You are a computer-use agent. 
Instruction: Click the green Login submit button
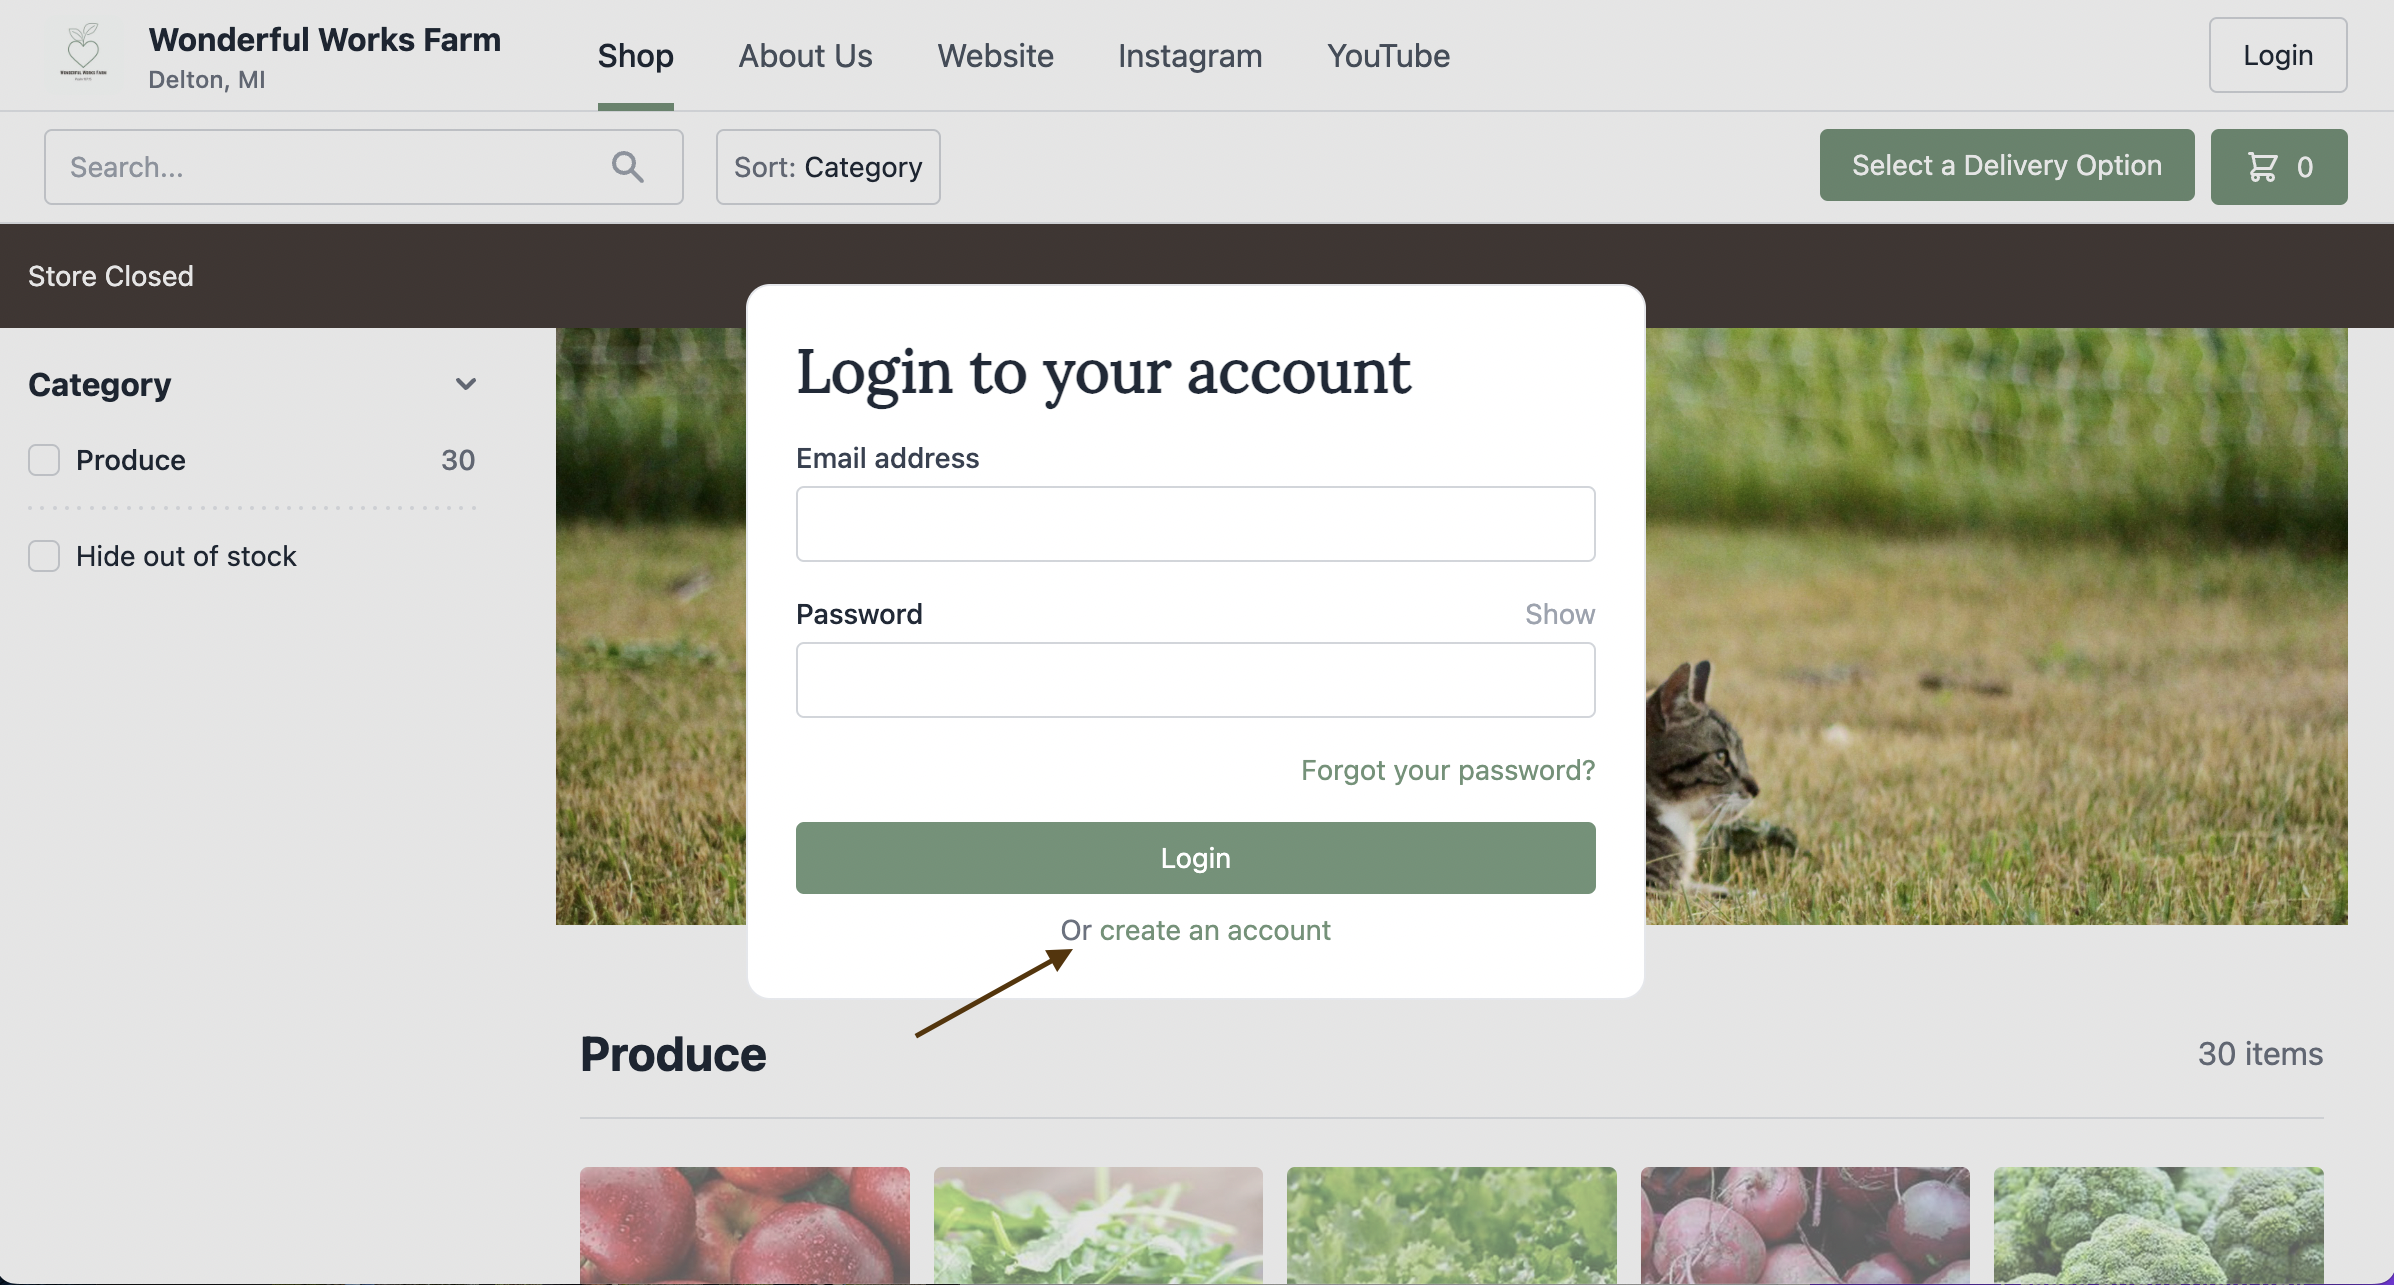coord(1196,858)
